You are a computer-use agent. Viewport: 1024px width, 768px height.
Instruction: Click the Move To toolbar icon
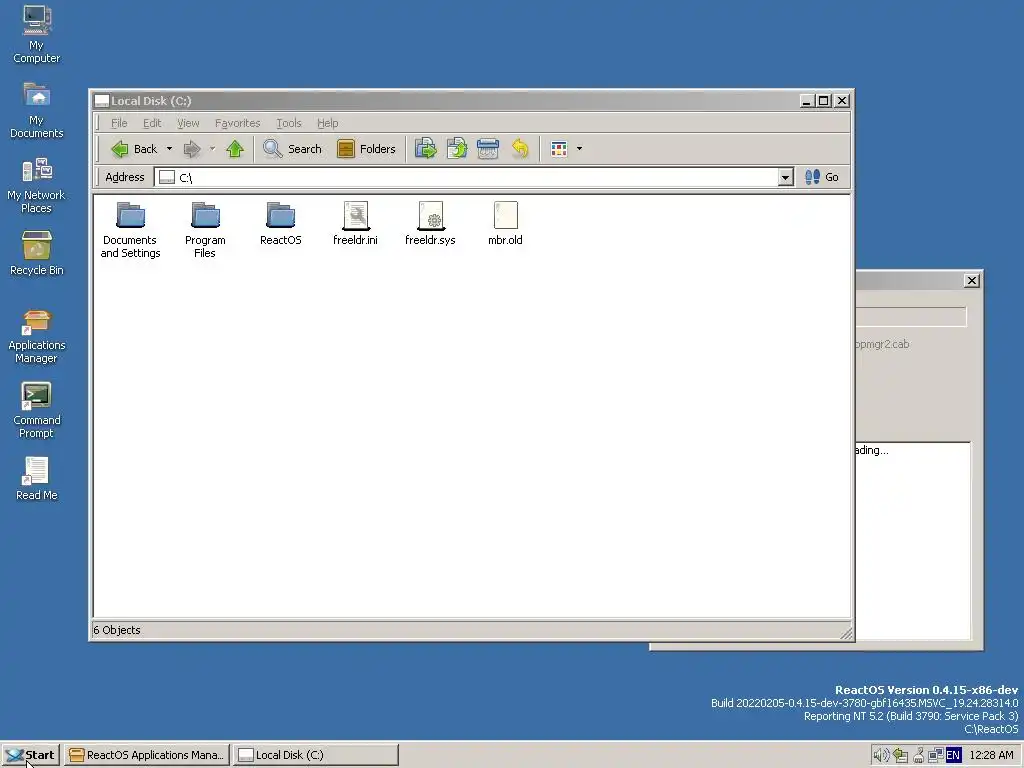pos(426,149)
